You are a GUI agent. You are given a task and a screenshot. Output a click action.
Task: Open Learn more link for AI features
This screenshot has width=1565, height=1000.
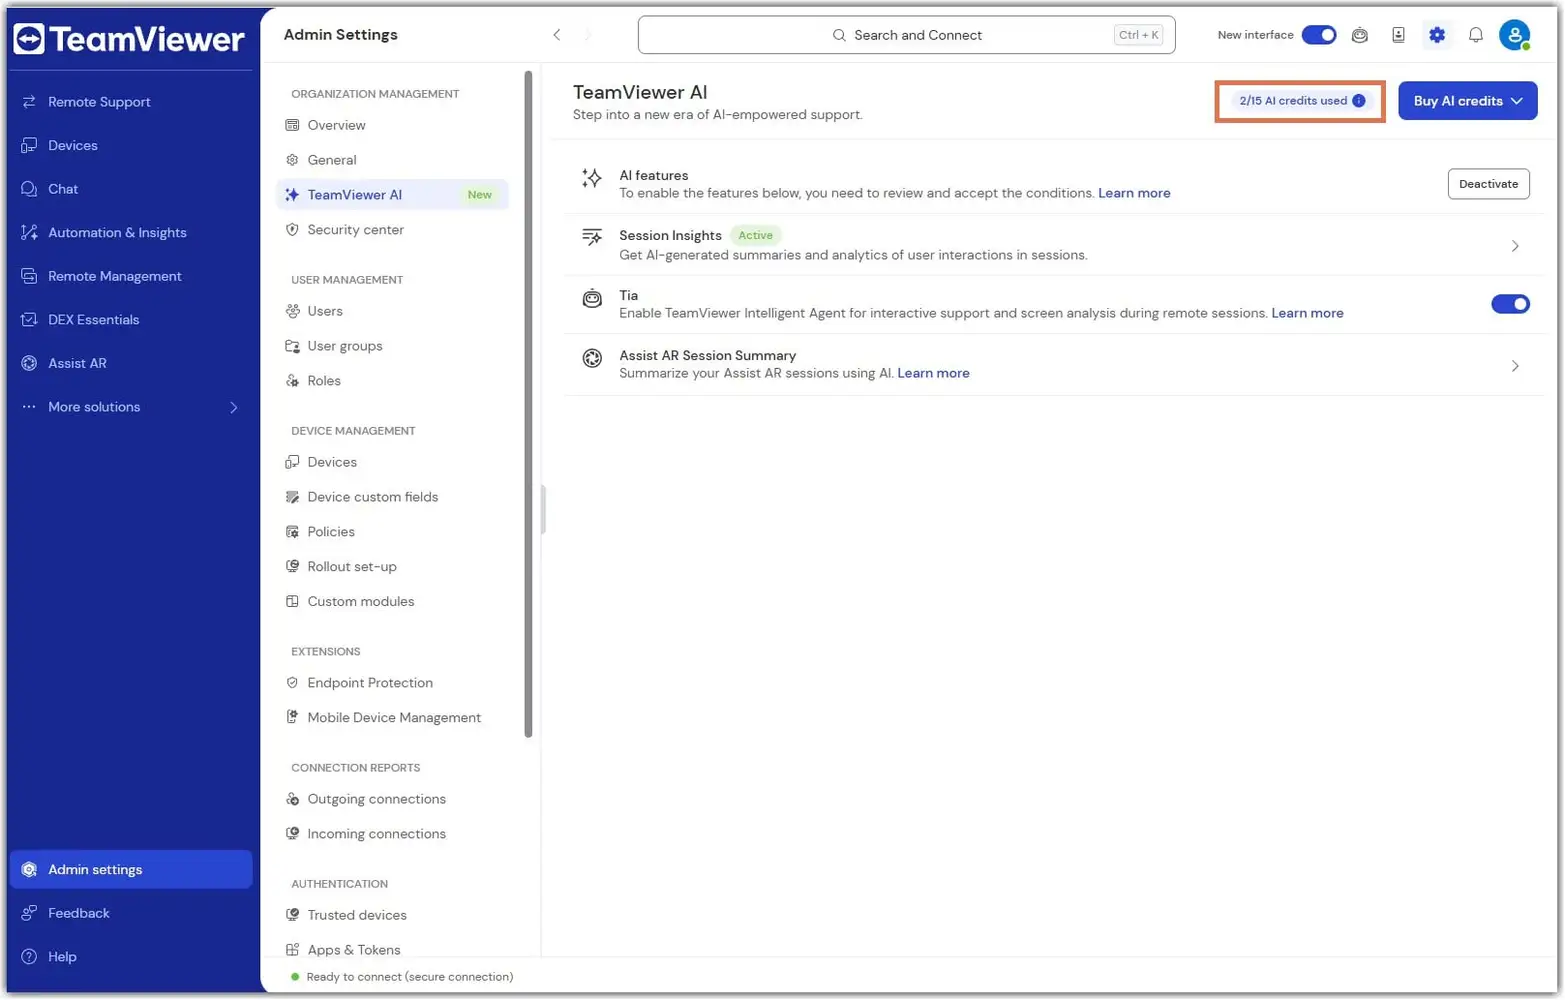(x=1134, y=193)
